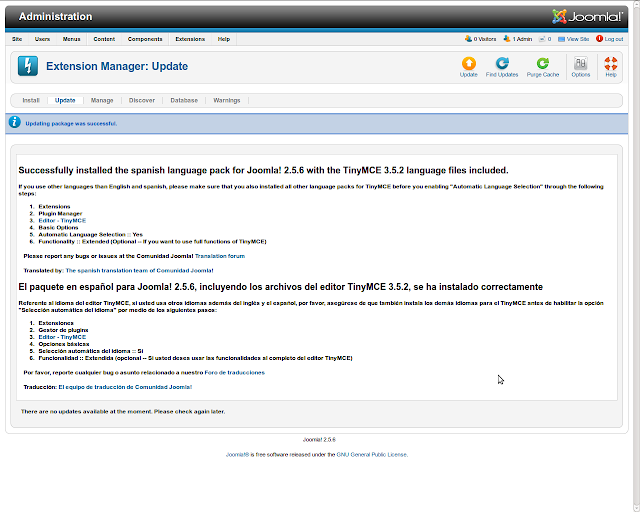
Task: Click 'Joomla! 2.5.6' footer version text
Action: 319,440
